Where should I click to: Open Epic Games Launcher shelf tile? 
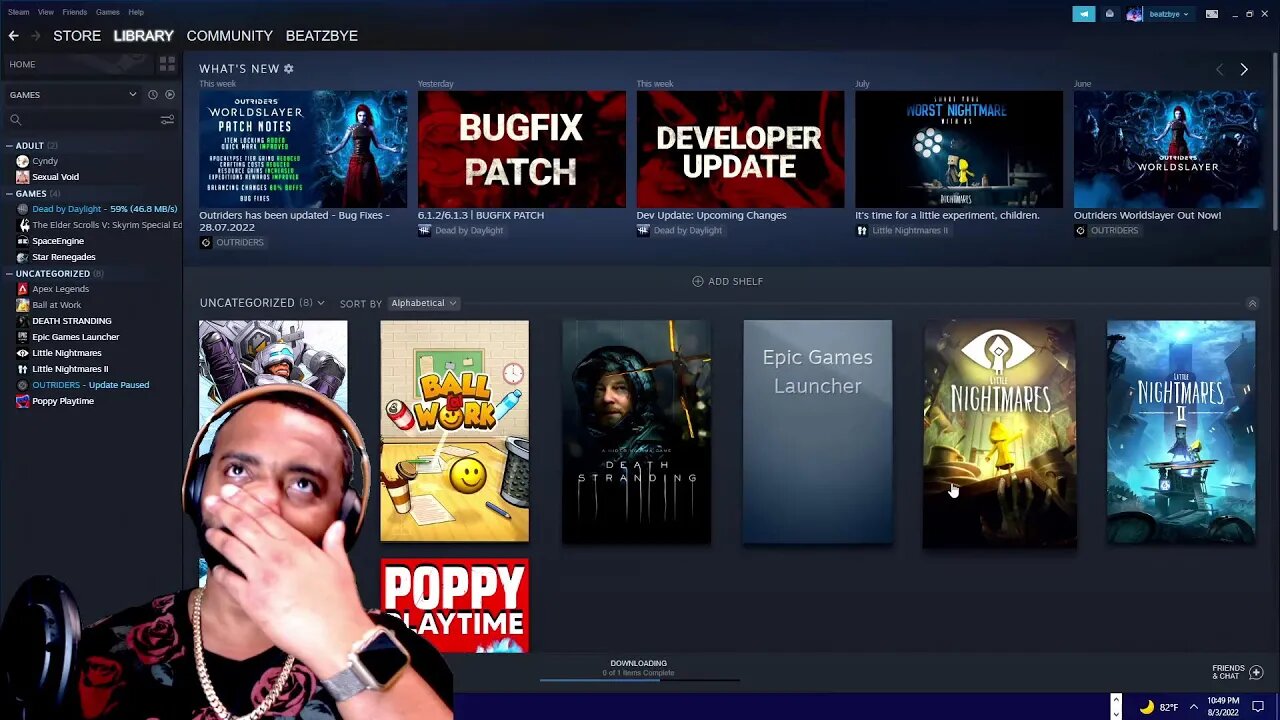pos(818,431)
